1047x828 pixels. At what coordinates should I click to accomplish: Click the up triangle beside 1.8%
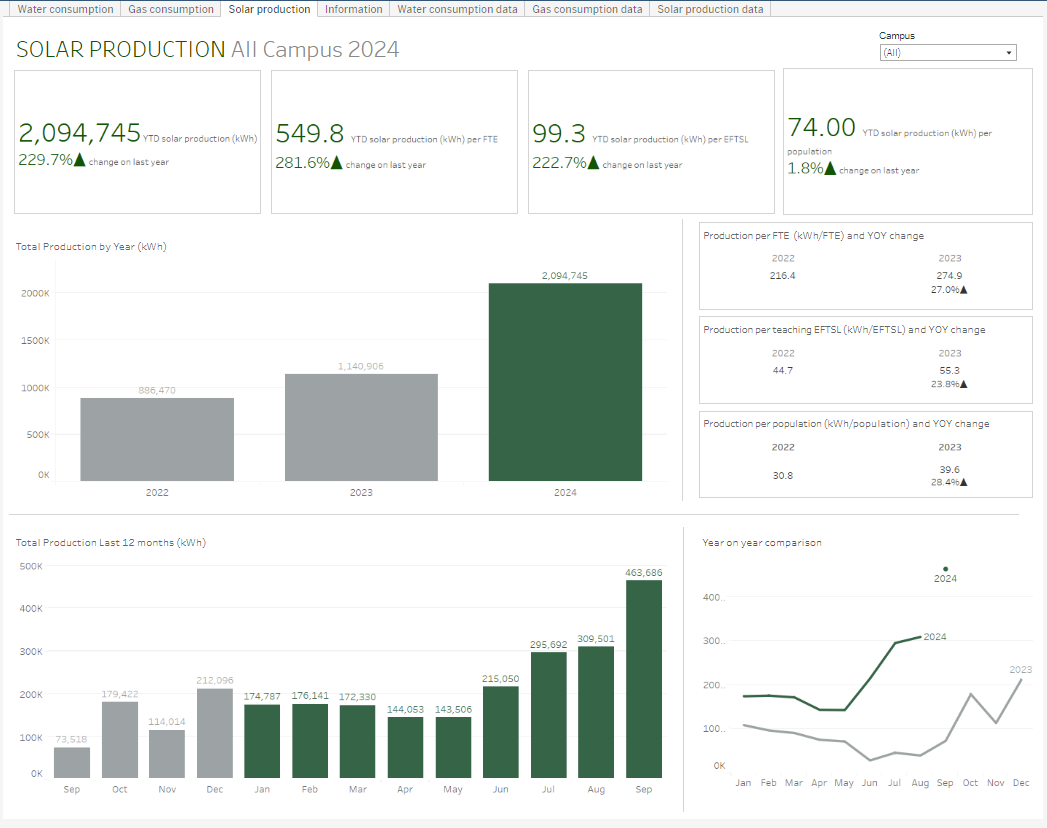830,168
